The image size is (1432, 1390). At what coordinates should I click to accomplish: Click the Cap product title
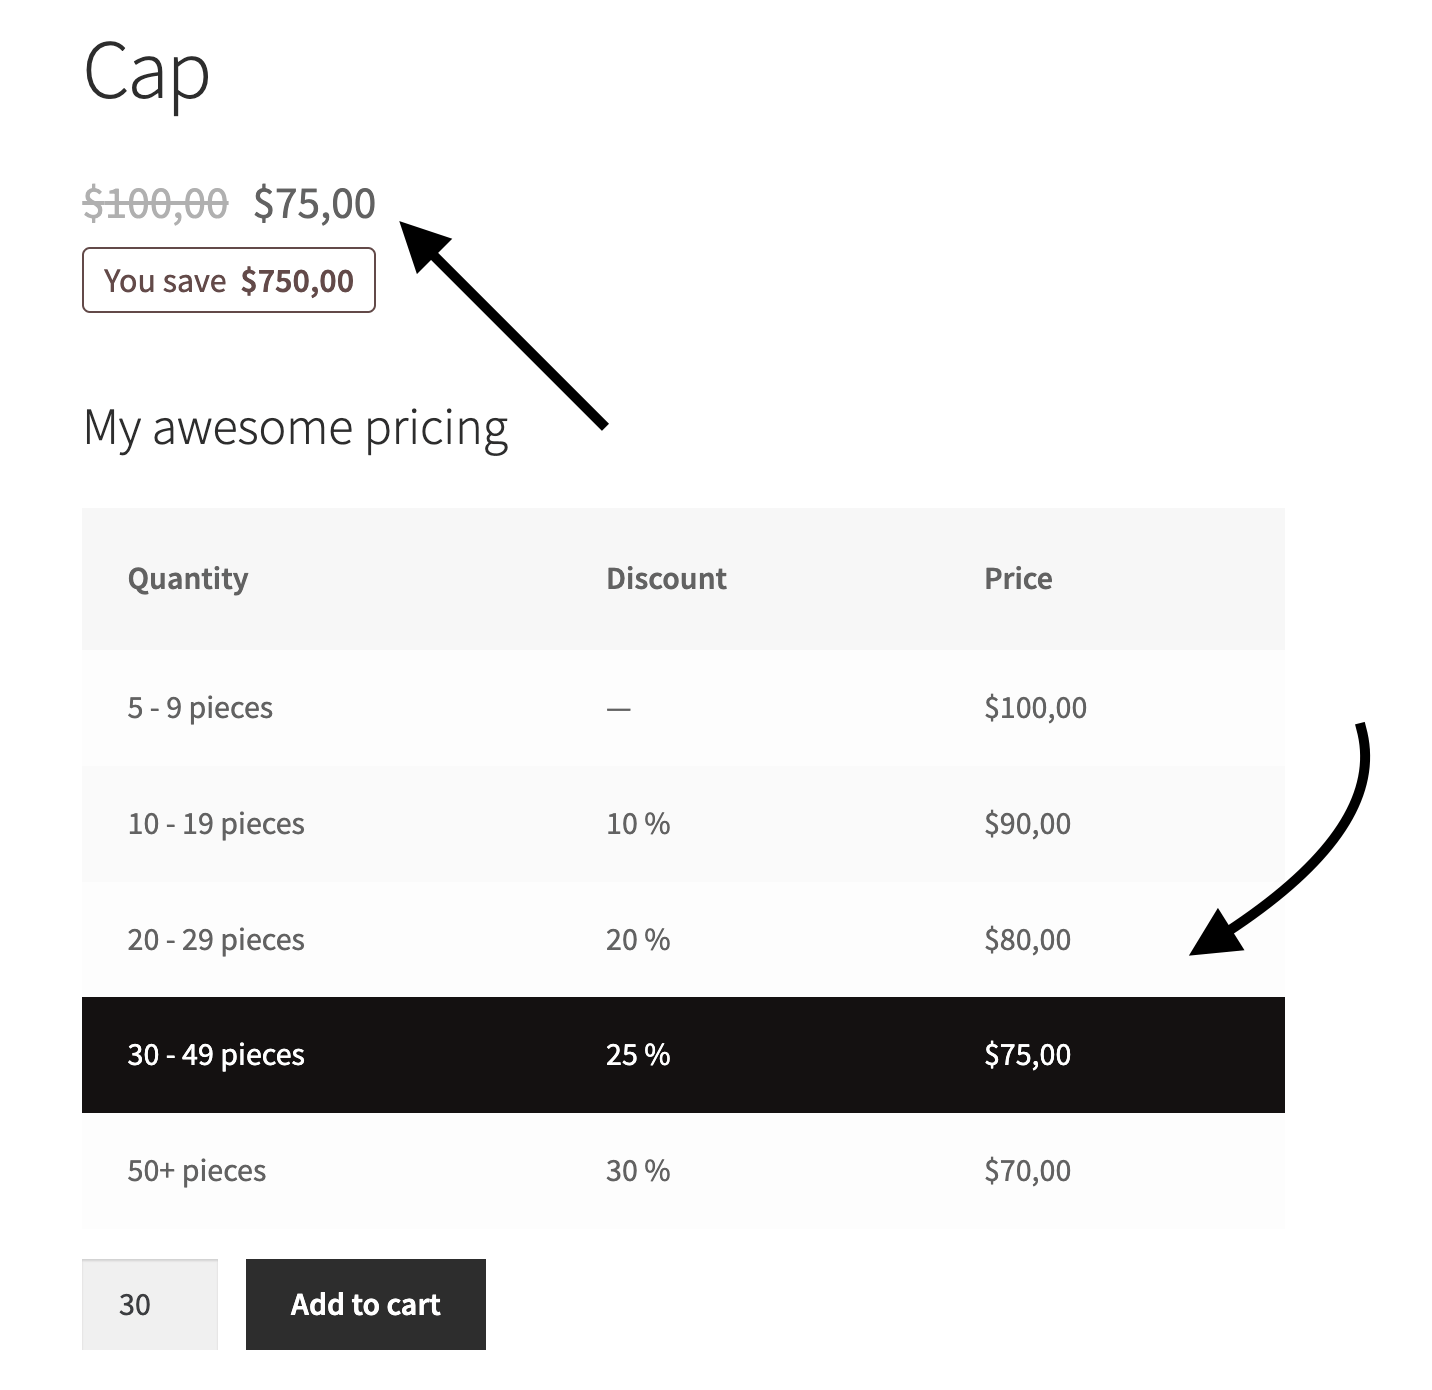tap(146, 73)
